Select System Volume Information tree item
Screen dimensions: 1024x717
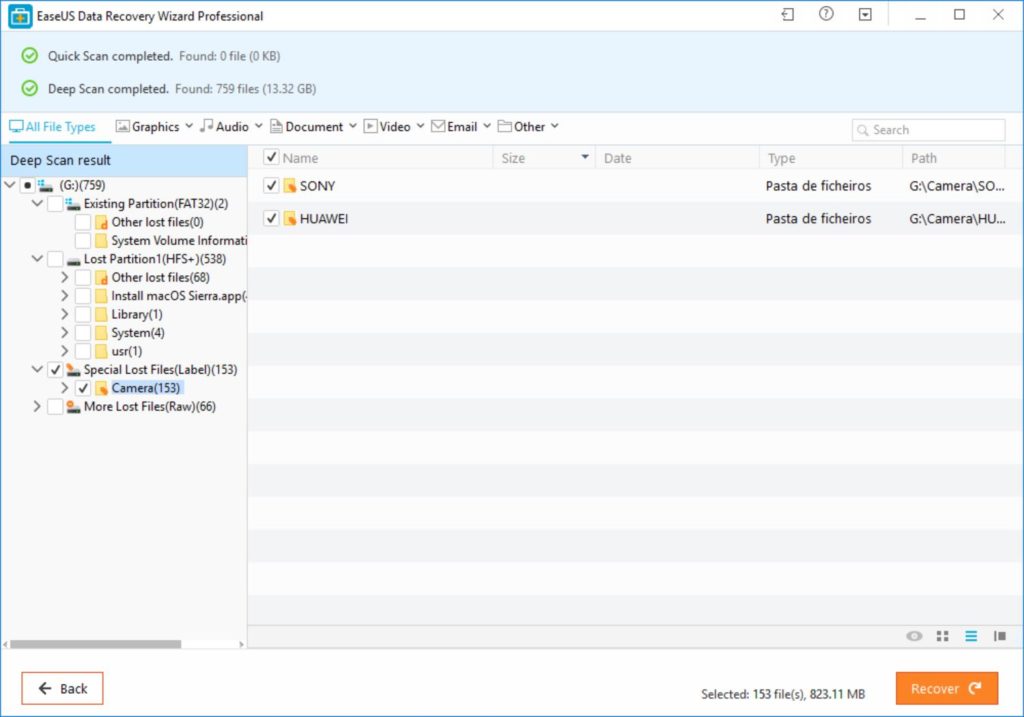coord(179,240)
